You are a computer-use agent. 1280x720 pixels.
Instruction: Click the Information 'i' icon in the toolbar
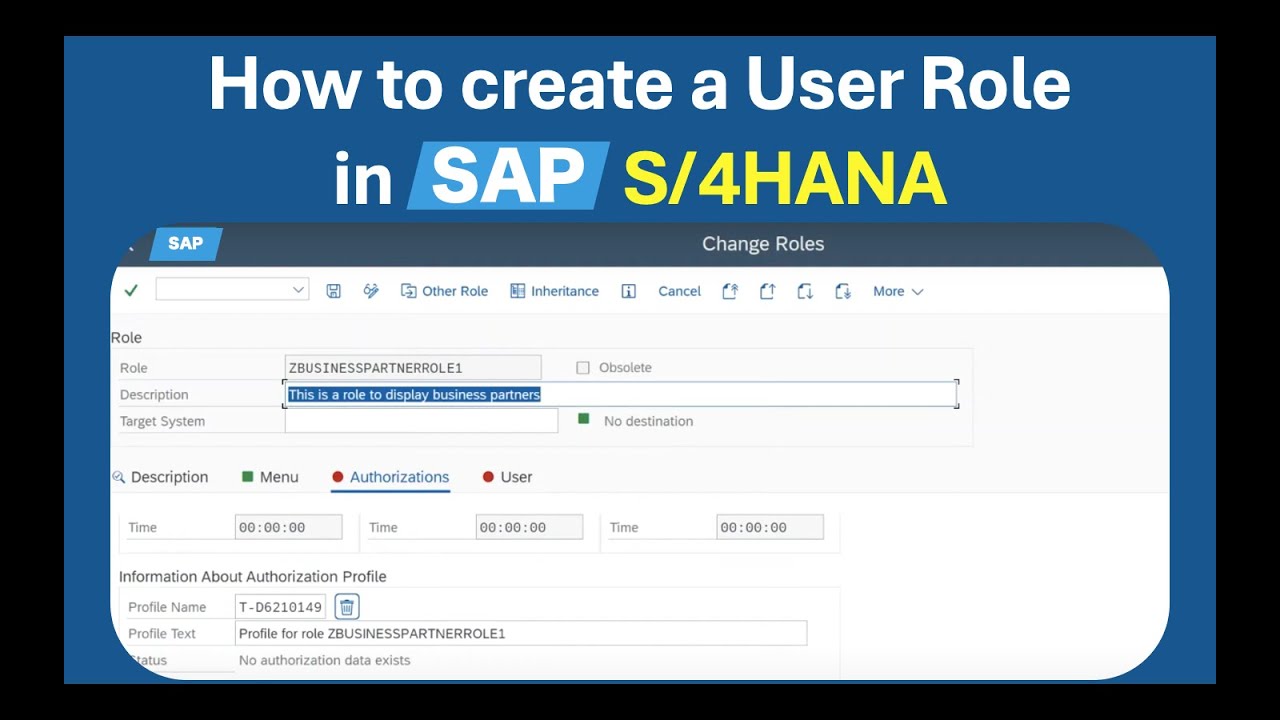(629, 291)
